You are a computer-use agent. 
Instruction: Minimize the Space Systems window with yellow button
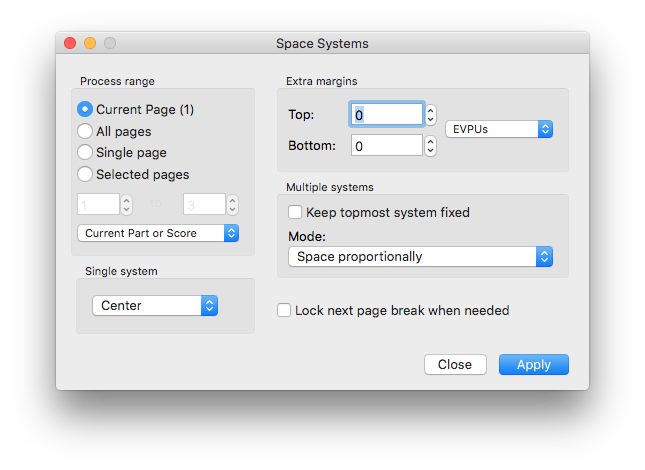tap(90, 43)
